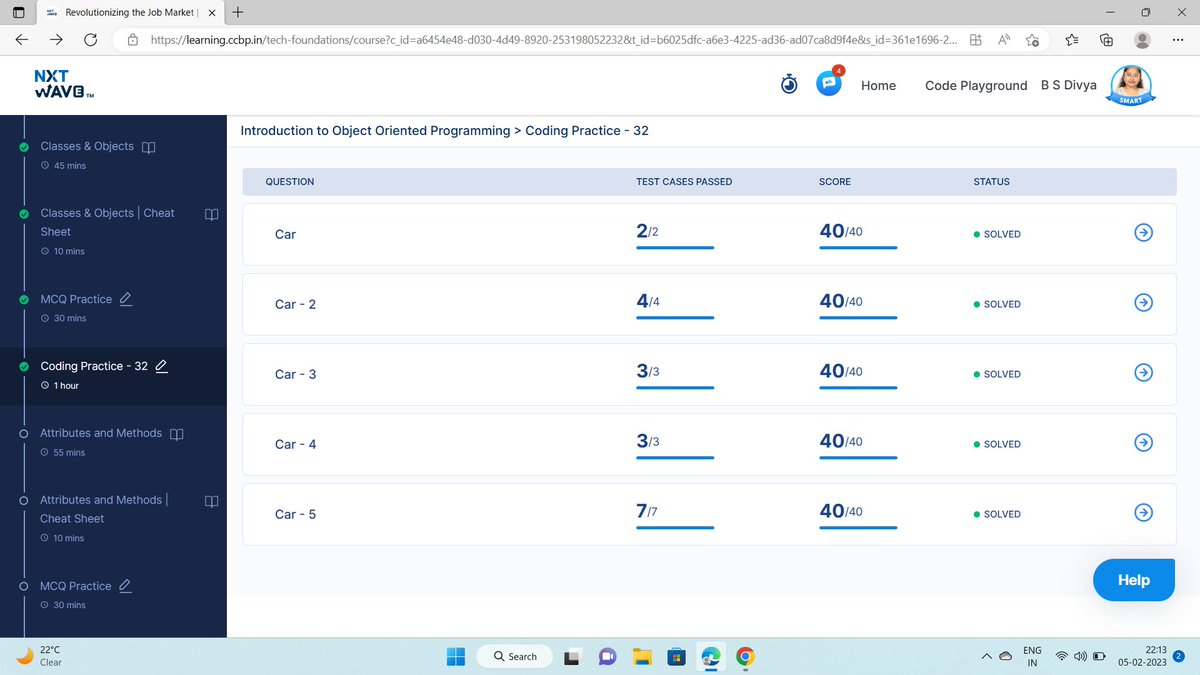Open weather widget showing 22°C Clear
The image size is (1200, 675).
(x=40, y=656)
